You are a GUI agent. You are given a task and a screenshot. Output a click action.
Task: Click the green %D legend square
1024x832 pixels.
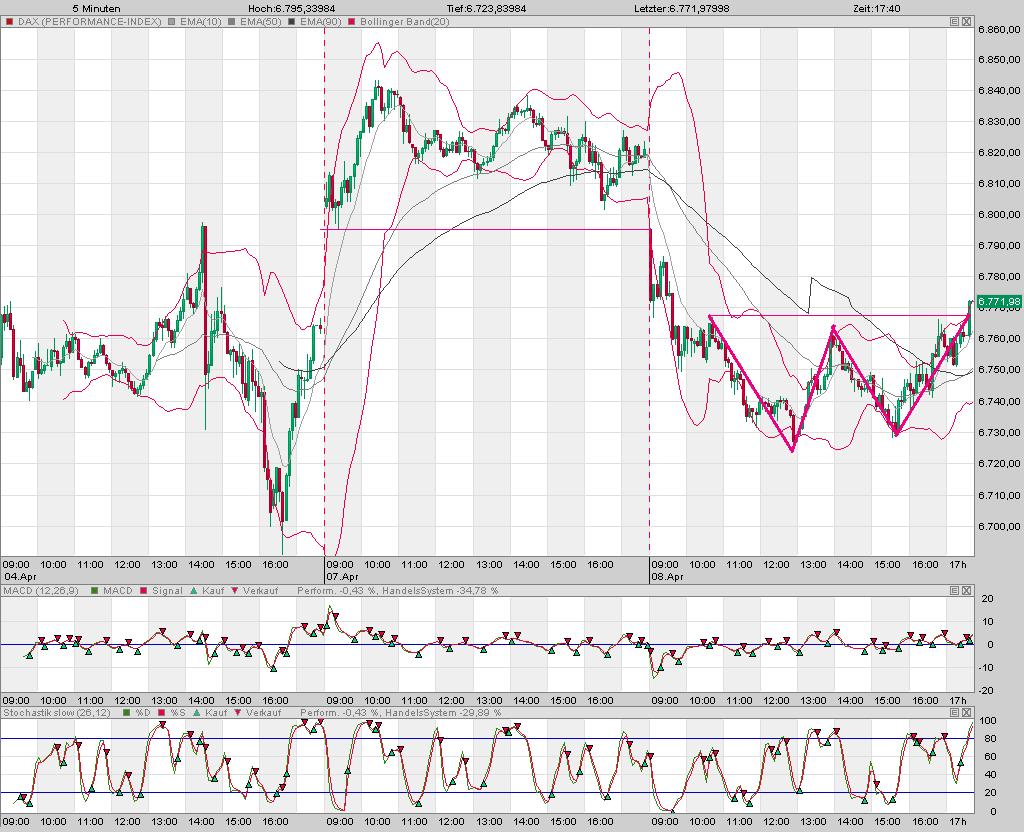coord(127,712)
